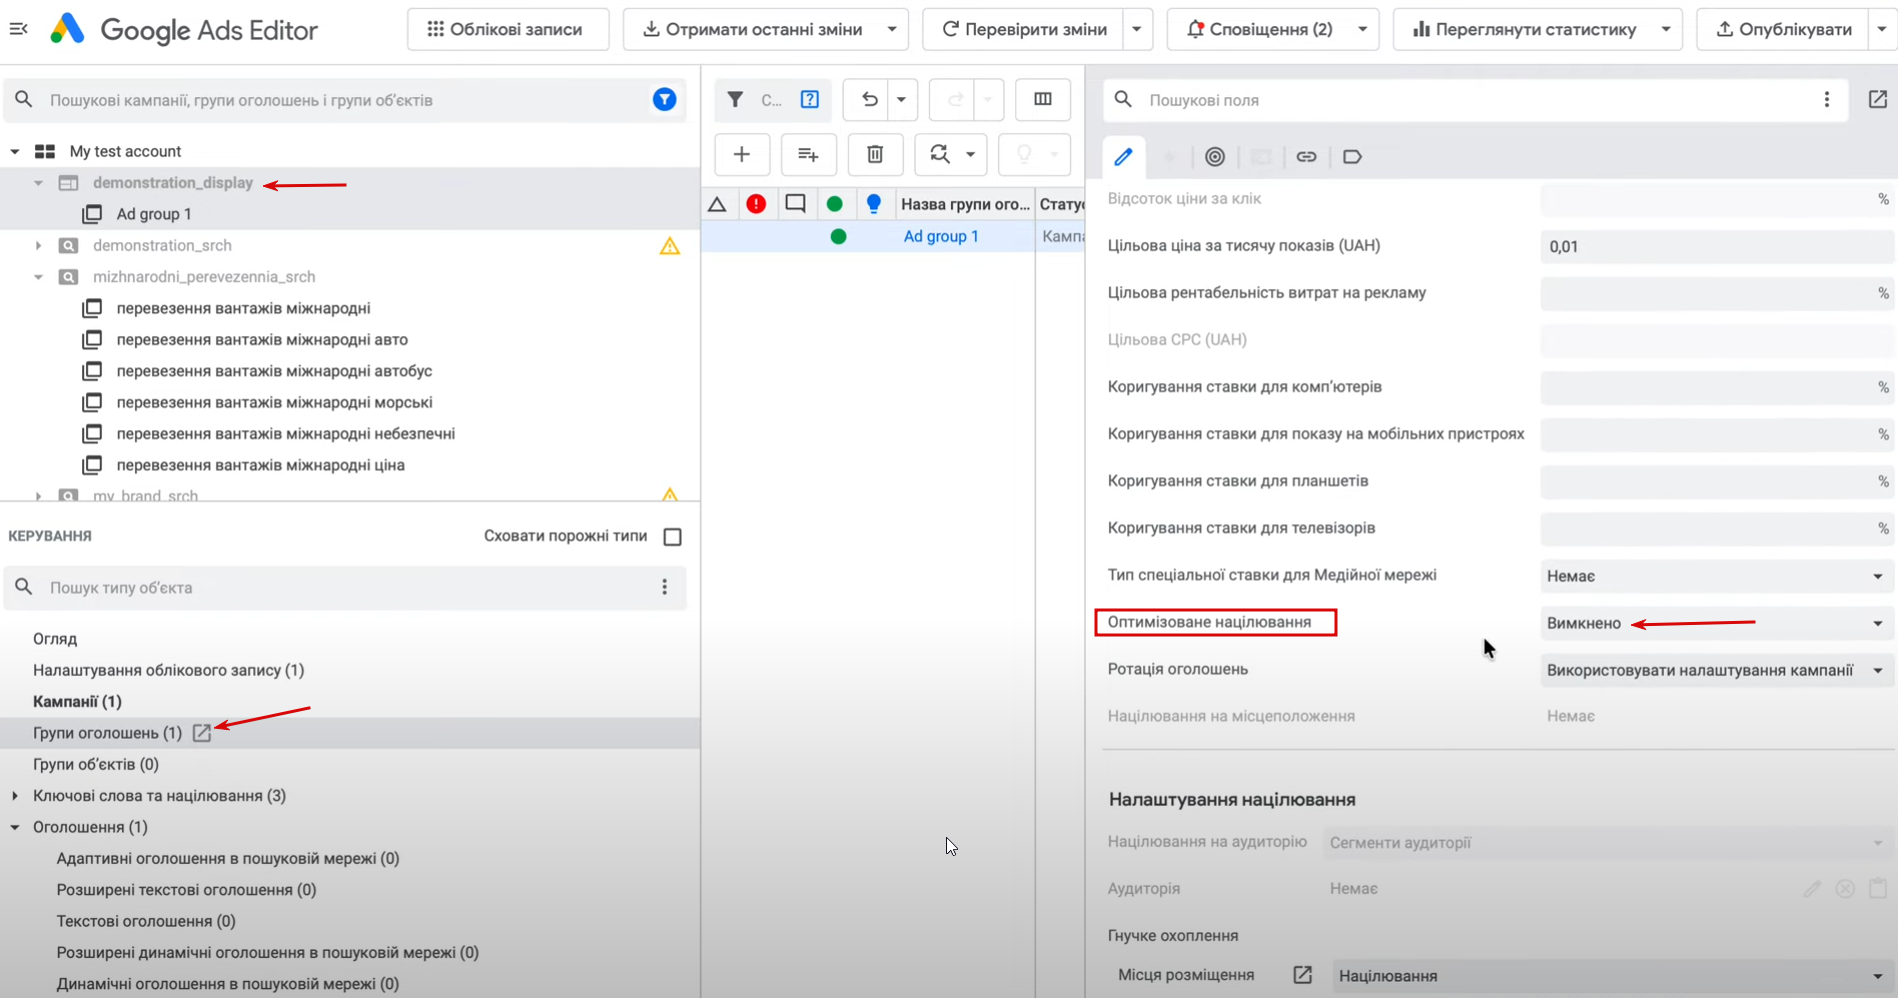Open the editing panel in new window icon
The image size is (1898, 998).
[1878, 99]
